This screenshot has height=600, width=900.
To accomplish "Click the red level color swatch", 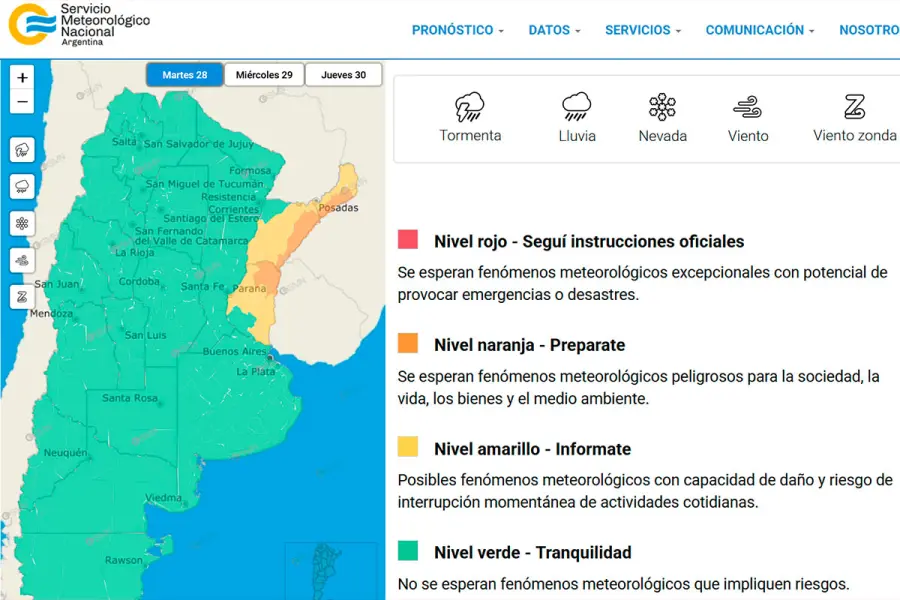I will (408, 239).
